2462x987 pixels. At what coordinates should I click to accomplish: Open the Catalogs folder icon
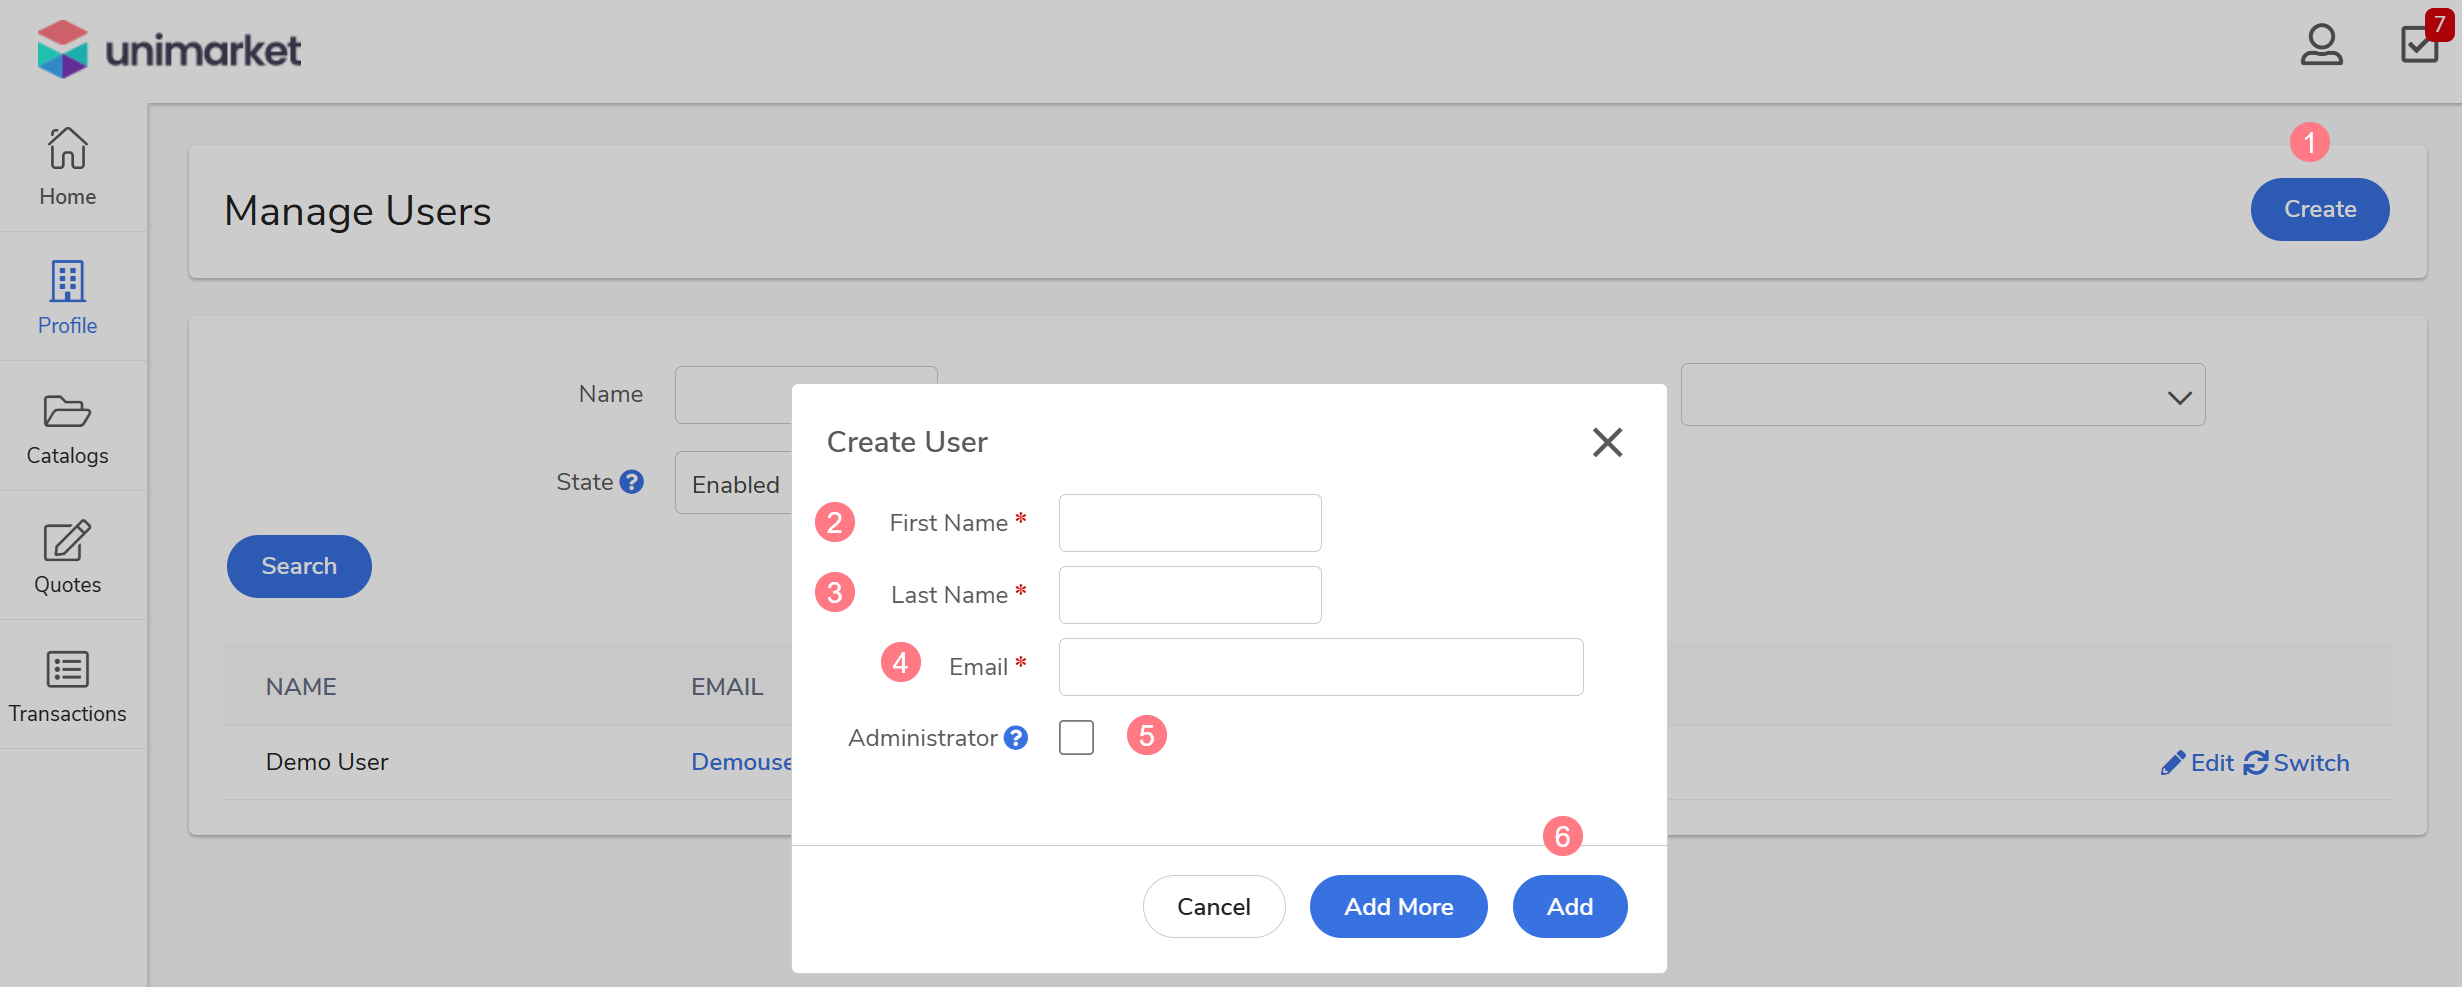click(67, 411)
